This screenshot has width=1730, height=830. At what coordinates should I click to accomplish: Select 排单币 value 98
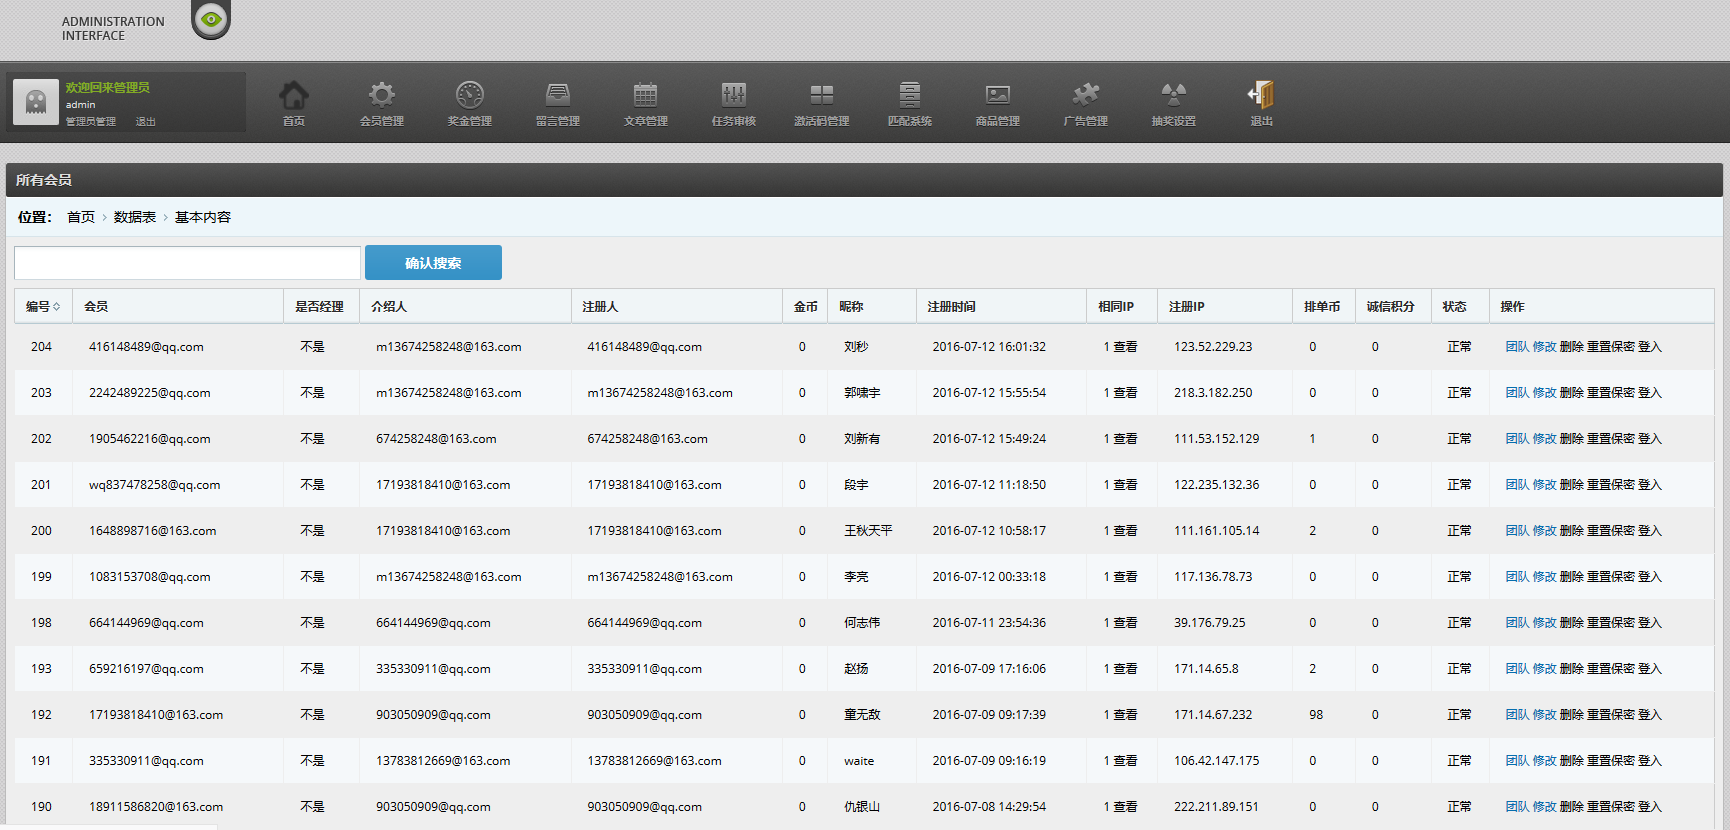1316,715
